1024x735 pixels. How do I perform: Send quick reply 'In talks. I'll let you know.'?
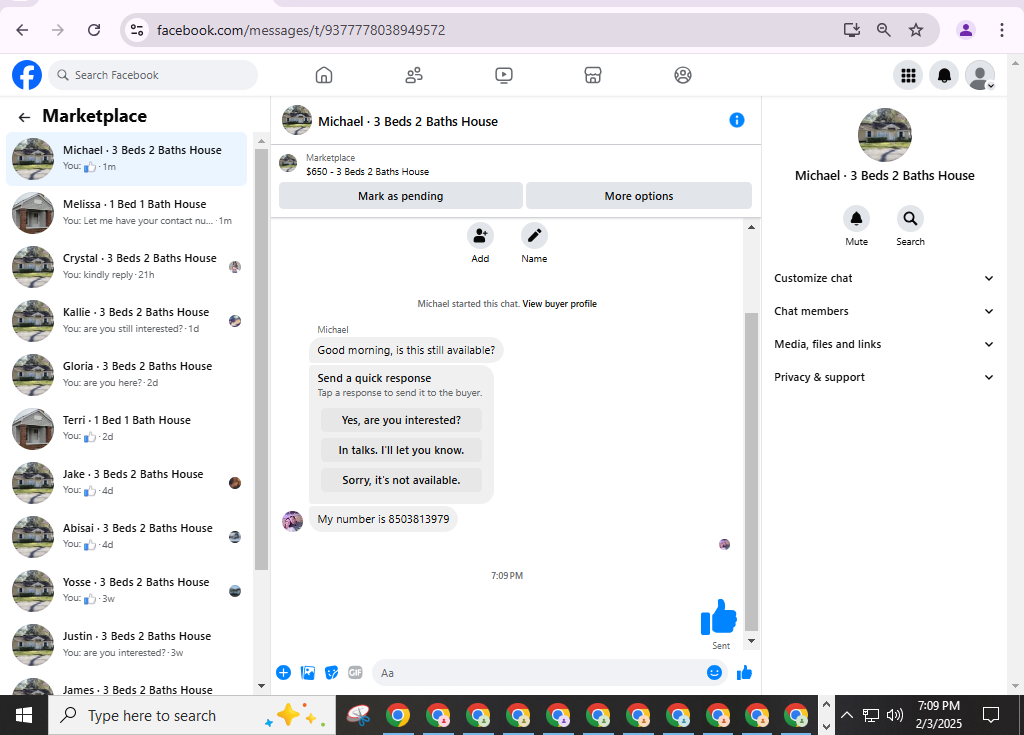point(401,450)
